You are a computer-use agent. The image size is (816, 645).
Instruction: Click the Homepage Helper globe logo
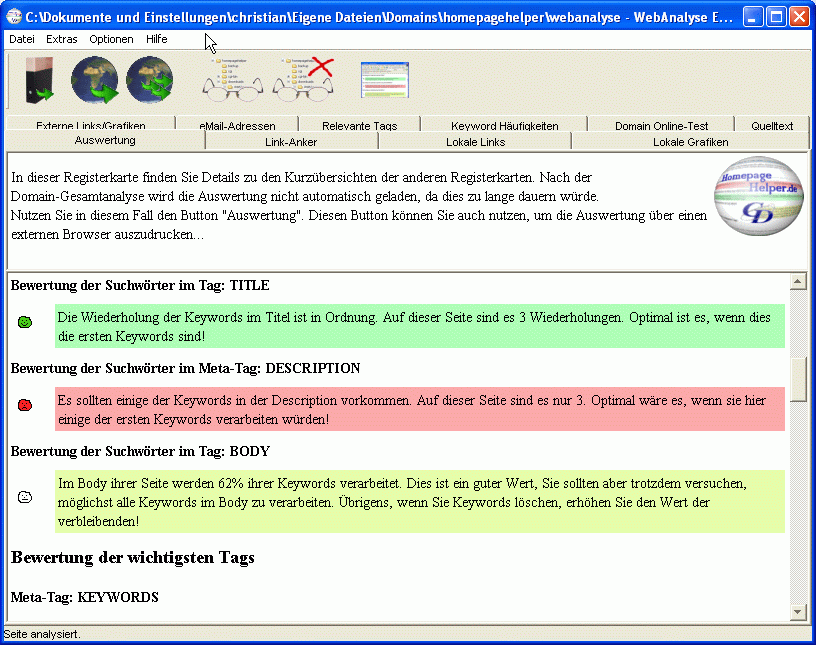pyautogui.click(x=759, y=195)
